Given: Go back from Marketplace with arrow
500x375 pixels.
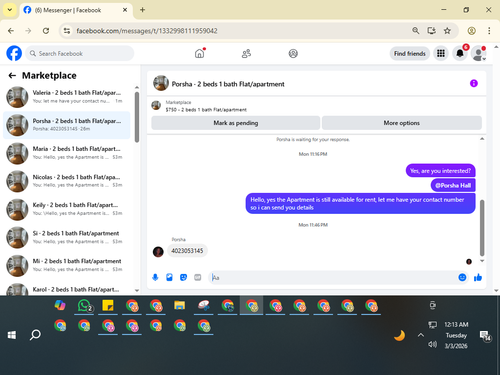Looking at the screenshot, I should point(12,76).
